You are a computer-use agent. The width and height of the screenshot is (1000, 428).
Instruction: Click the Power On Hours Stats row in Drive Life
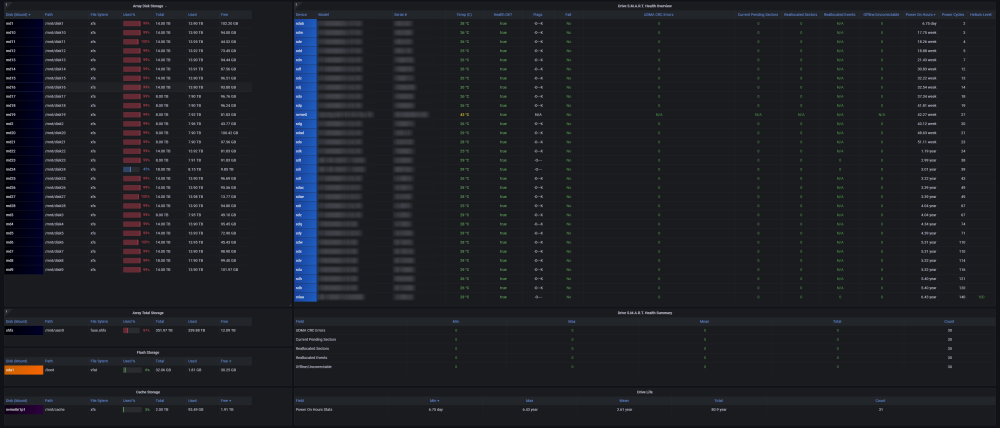(x=645, y=410)
